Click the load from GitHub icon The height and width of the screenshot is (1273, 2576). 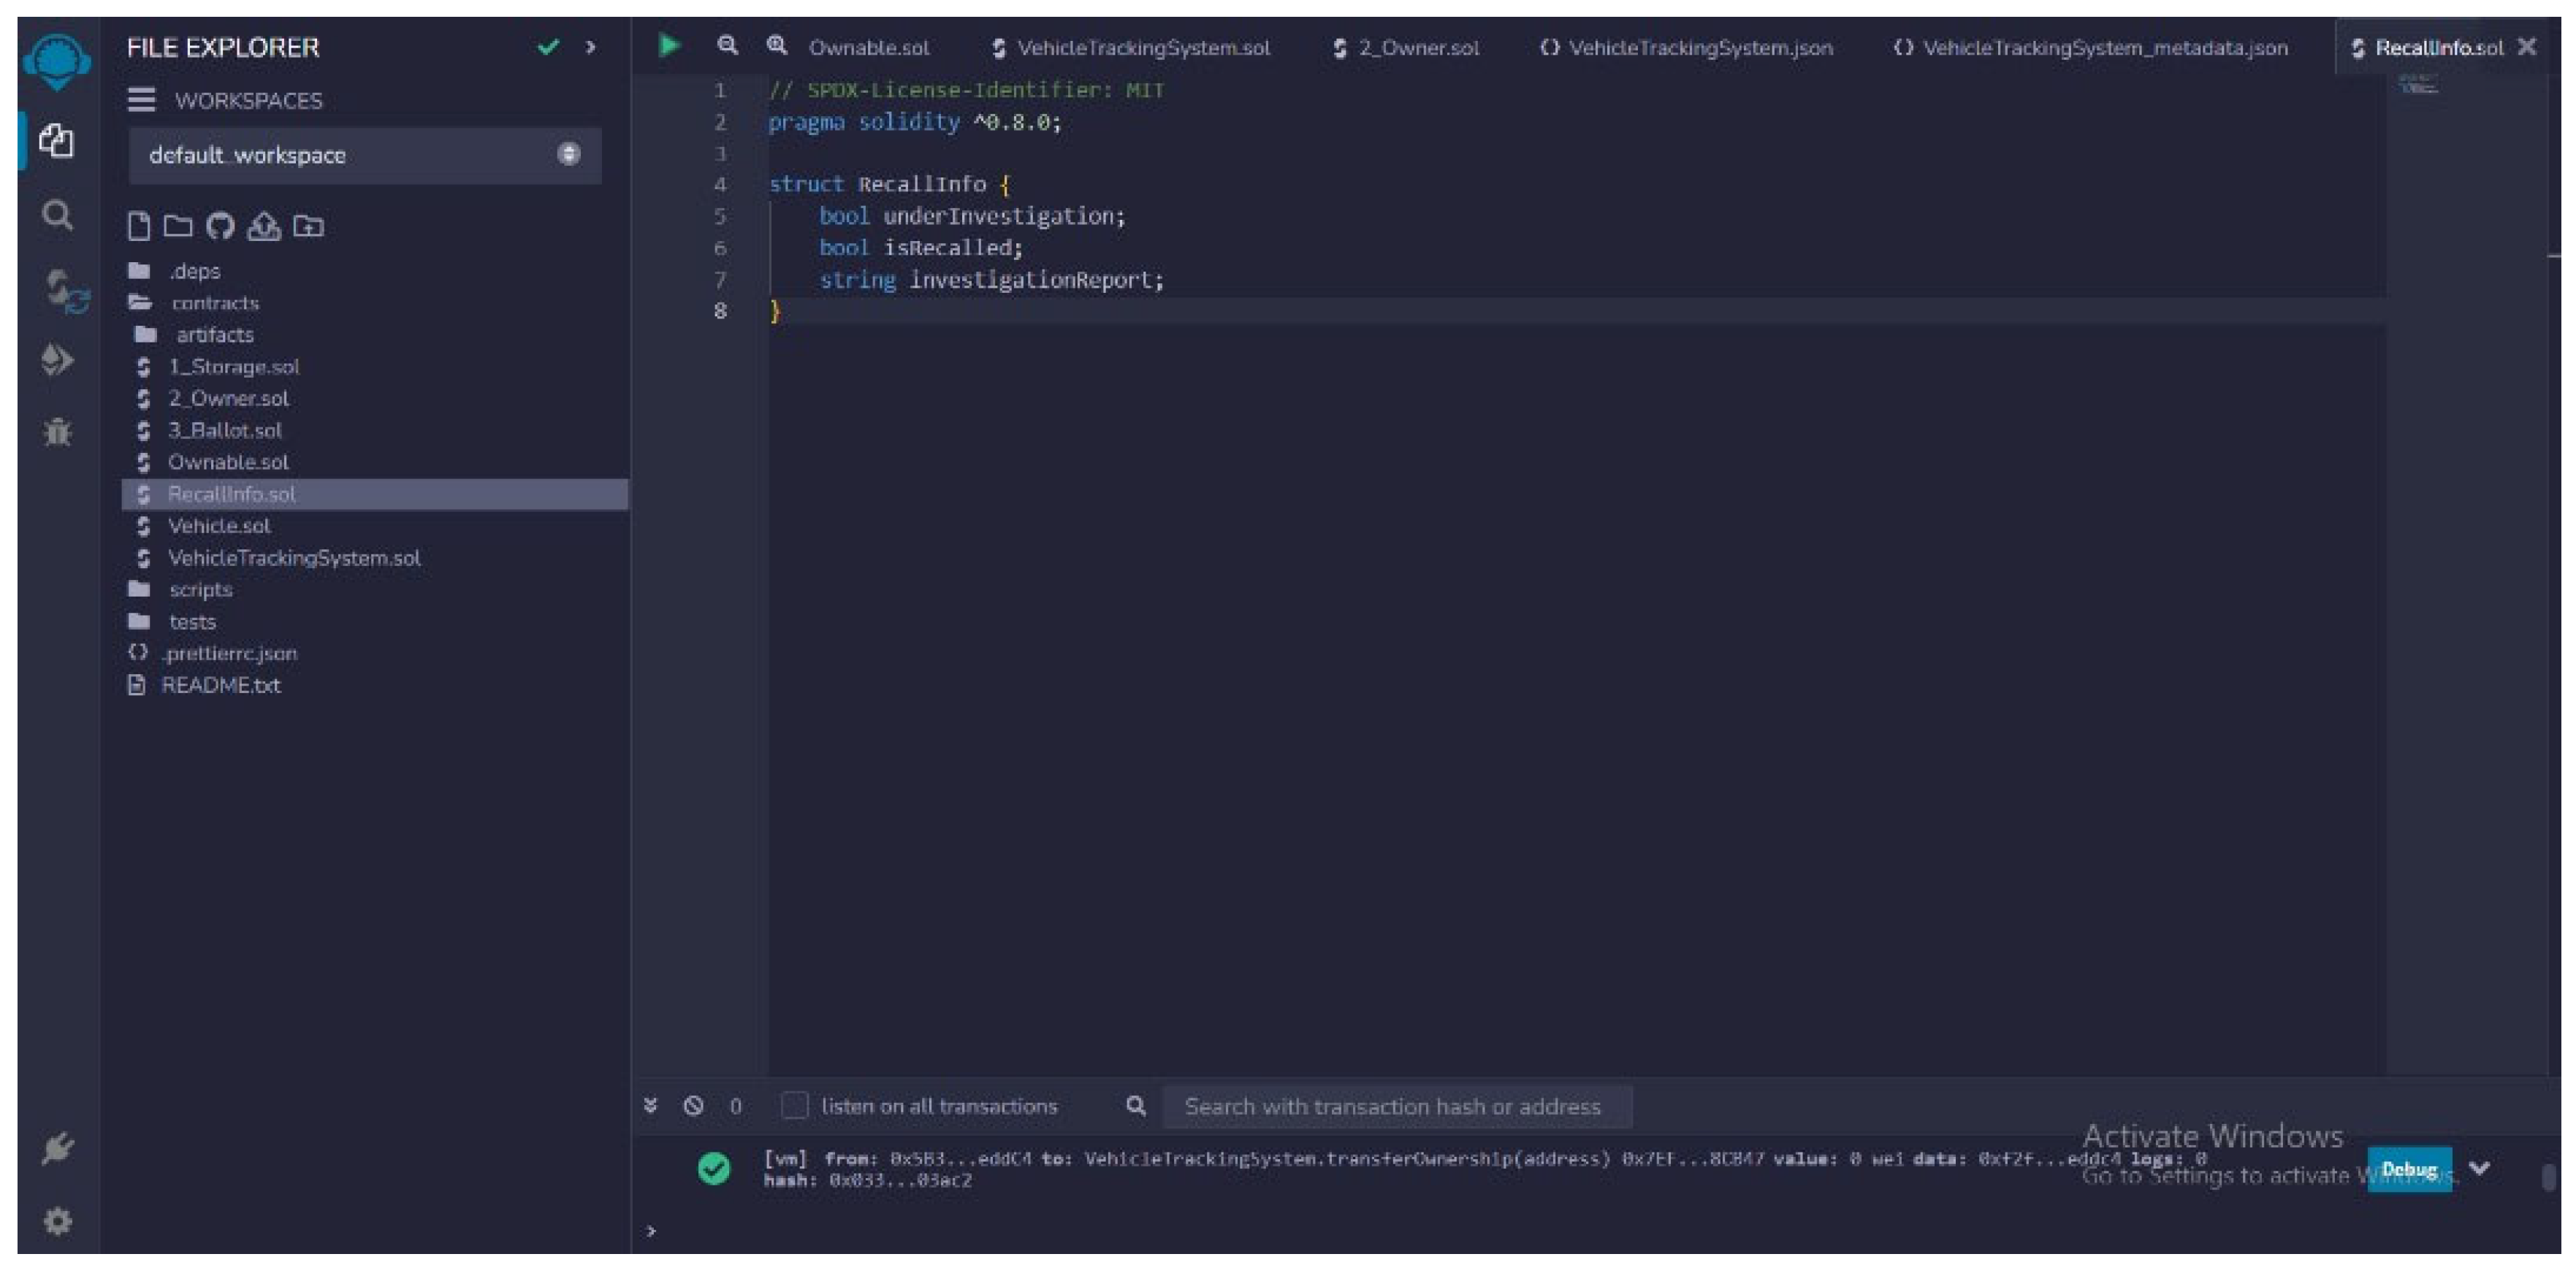tap(220, 227)
